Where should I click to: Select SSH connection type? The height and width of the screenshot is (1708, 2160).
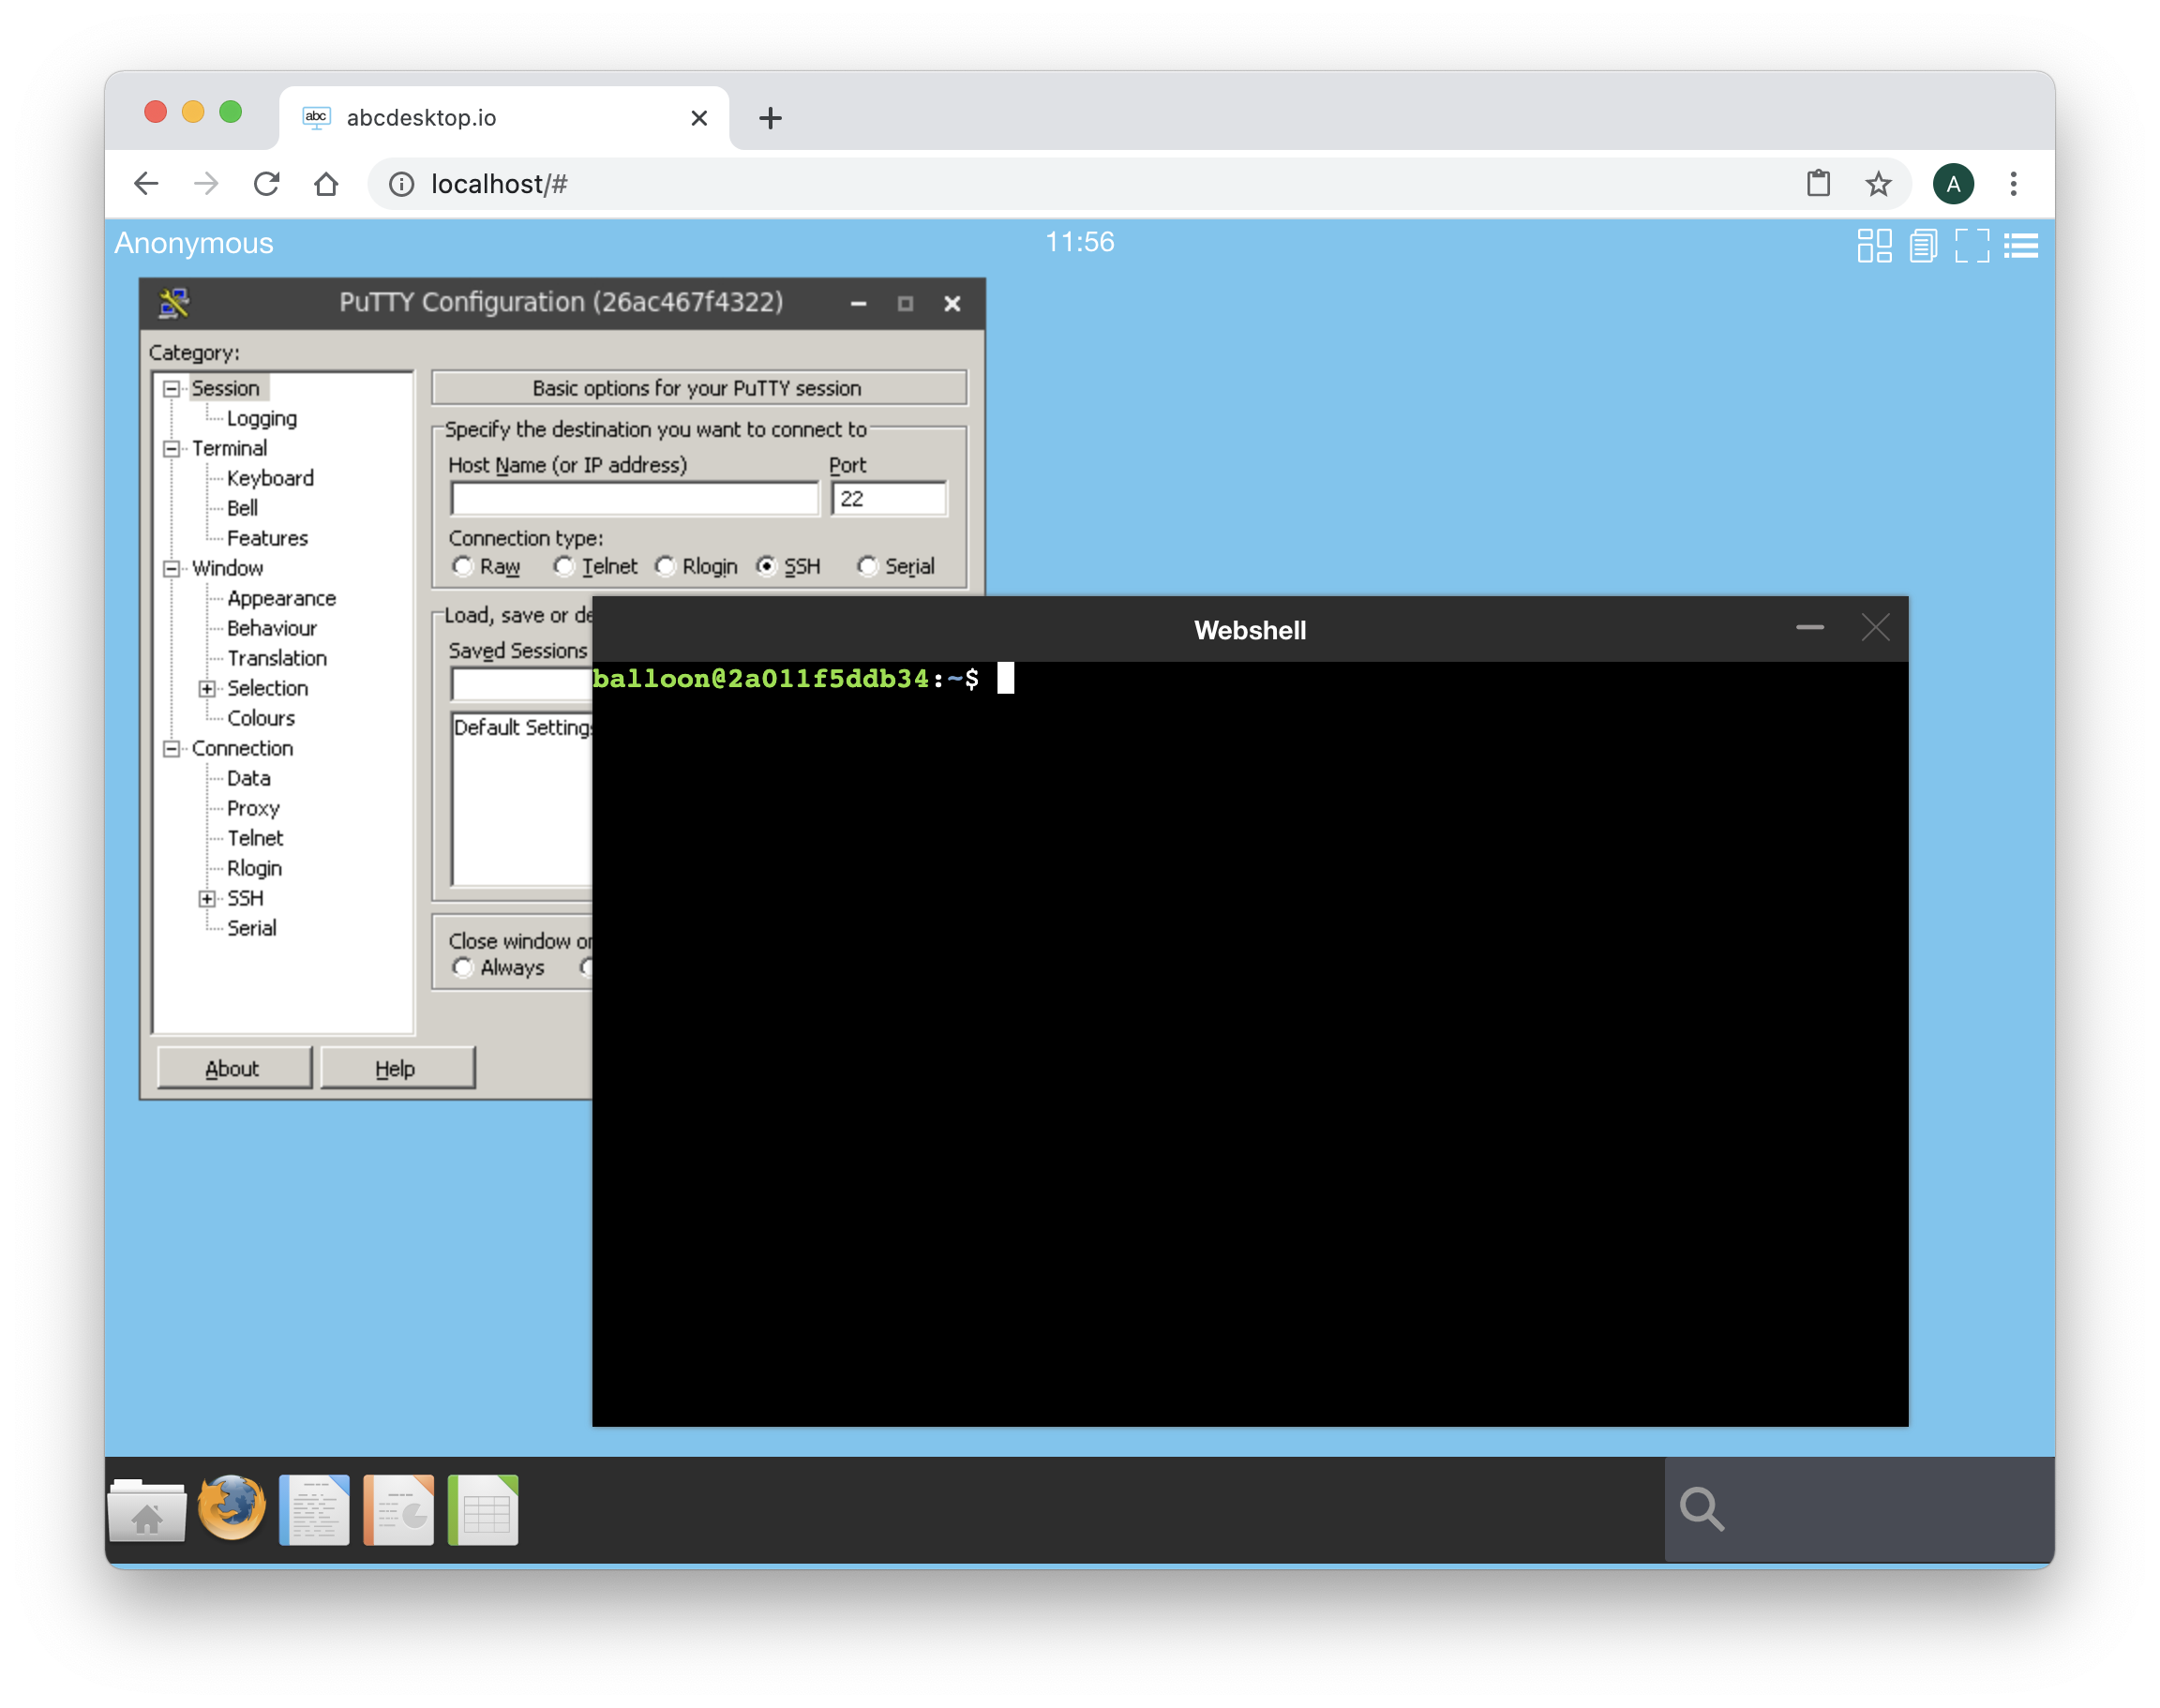pos(788,567)
